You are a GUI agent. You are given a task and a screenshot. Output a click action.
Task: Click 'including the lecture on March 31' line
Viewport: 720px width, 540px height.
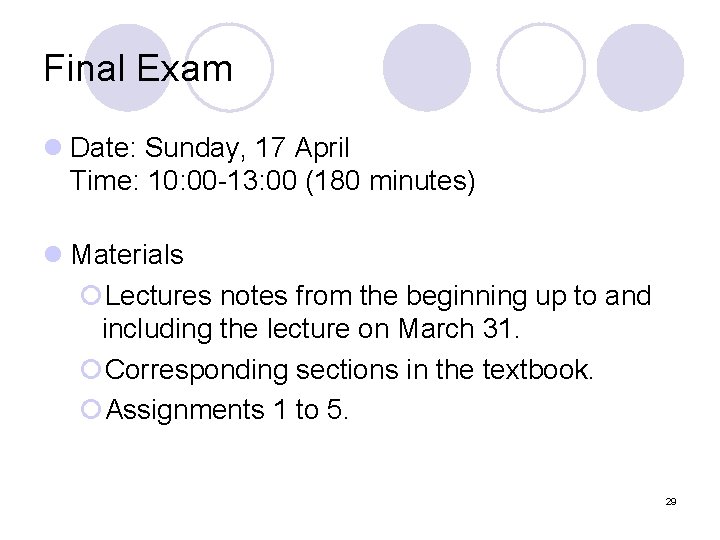coord(310,330)
